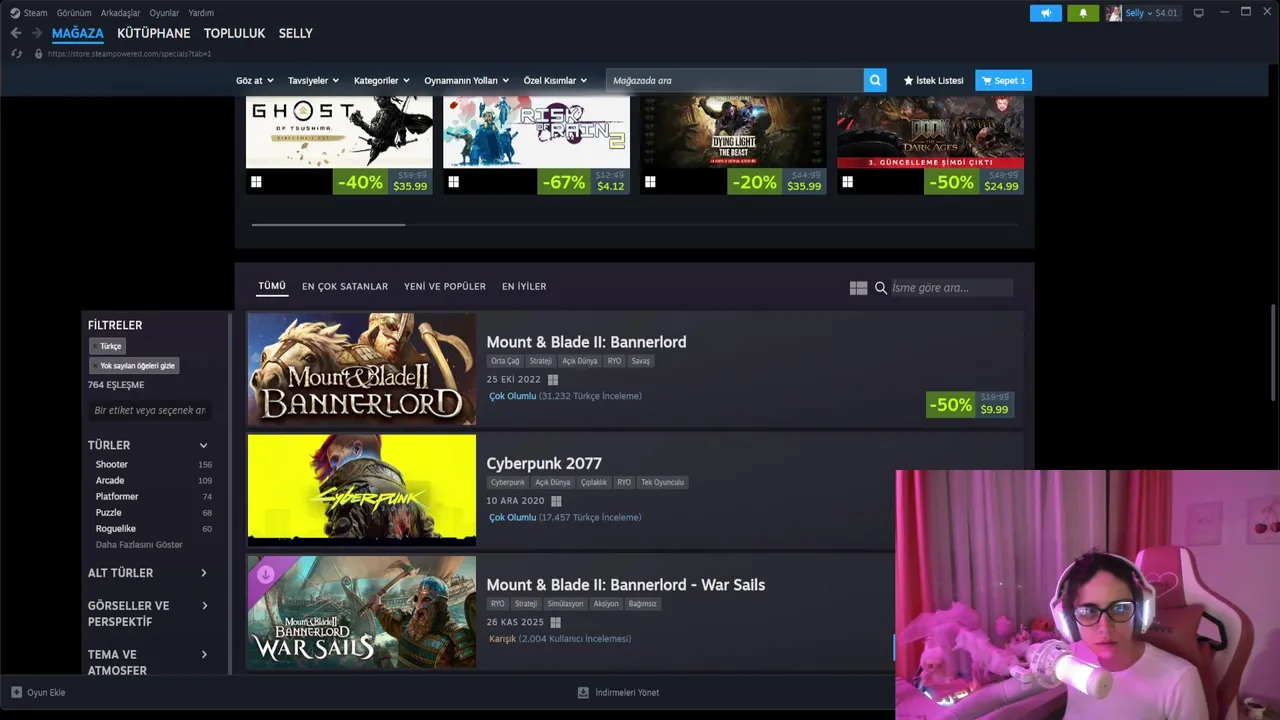Open the announcements megaphone icon
Image resolution: width=1280 pixels, height=720 pixels.
1045,13
